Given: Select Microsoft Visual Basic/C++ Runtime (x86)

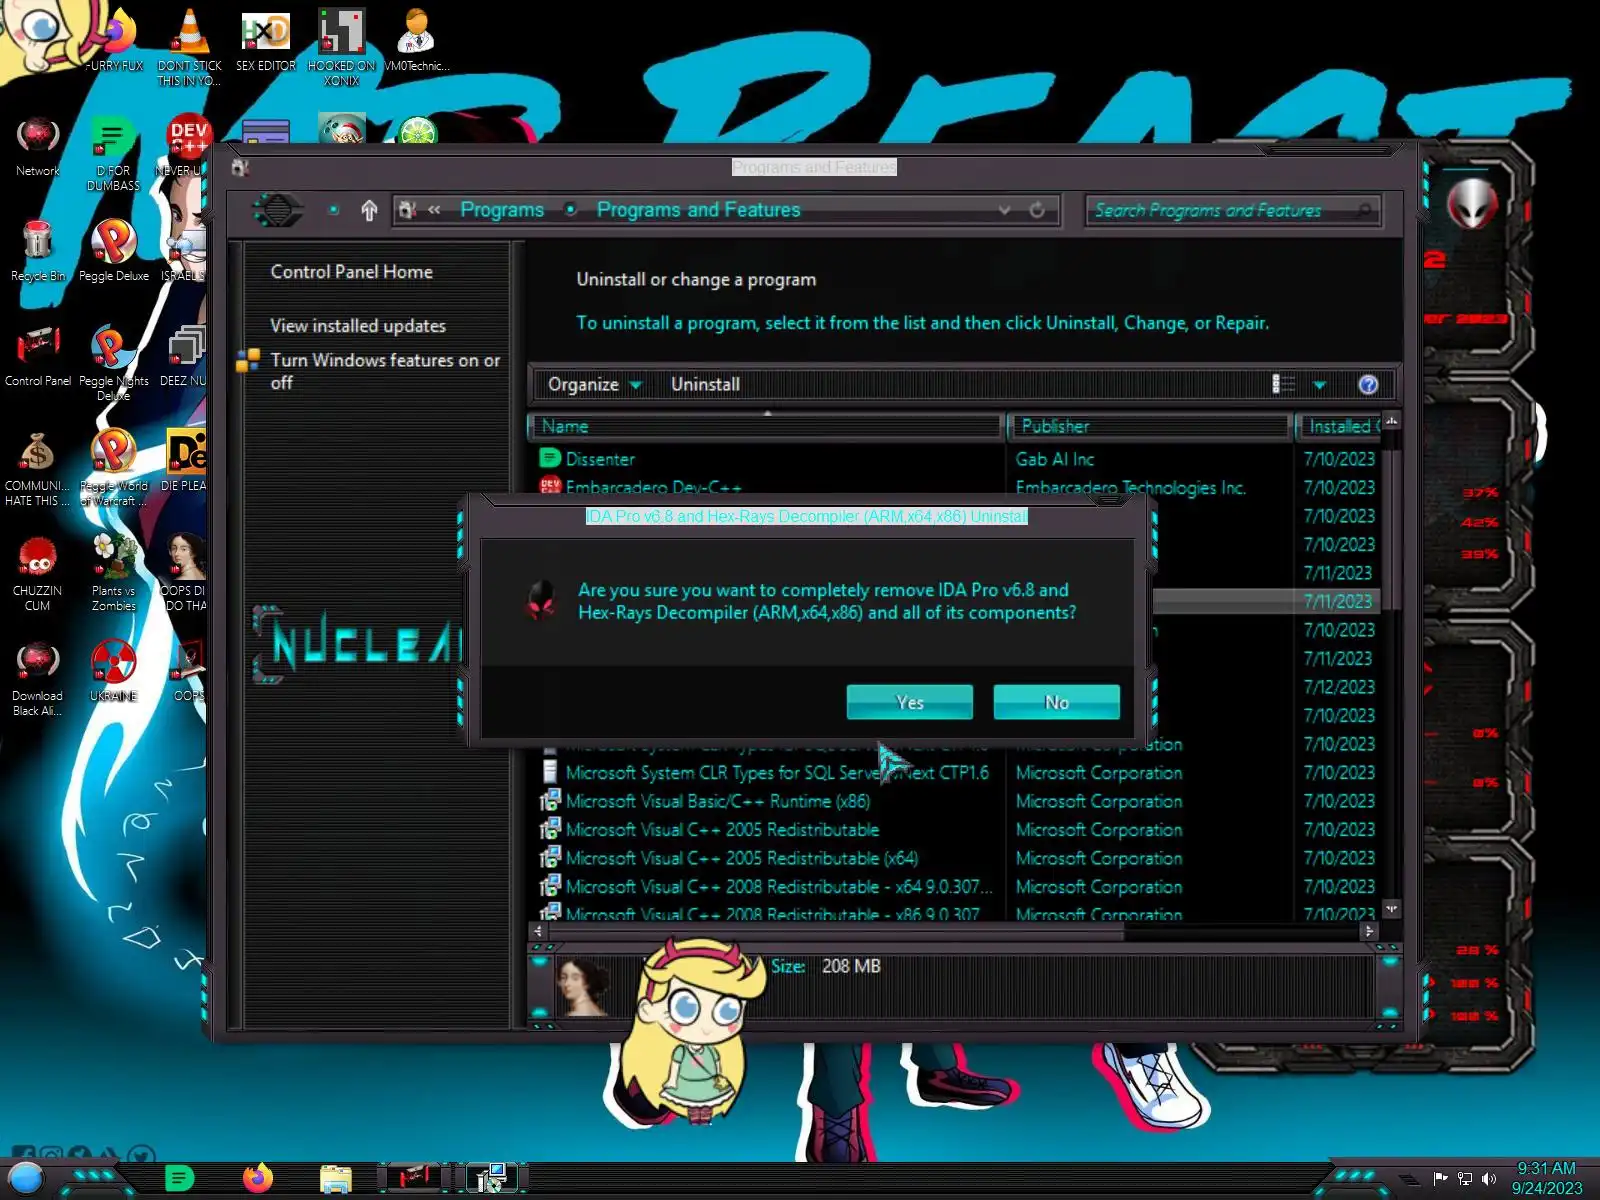Looking at the screenshot, I should tap(765, 801).
